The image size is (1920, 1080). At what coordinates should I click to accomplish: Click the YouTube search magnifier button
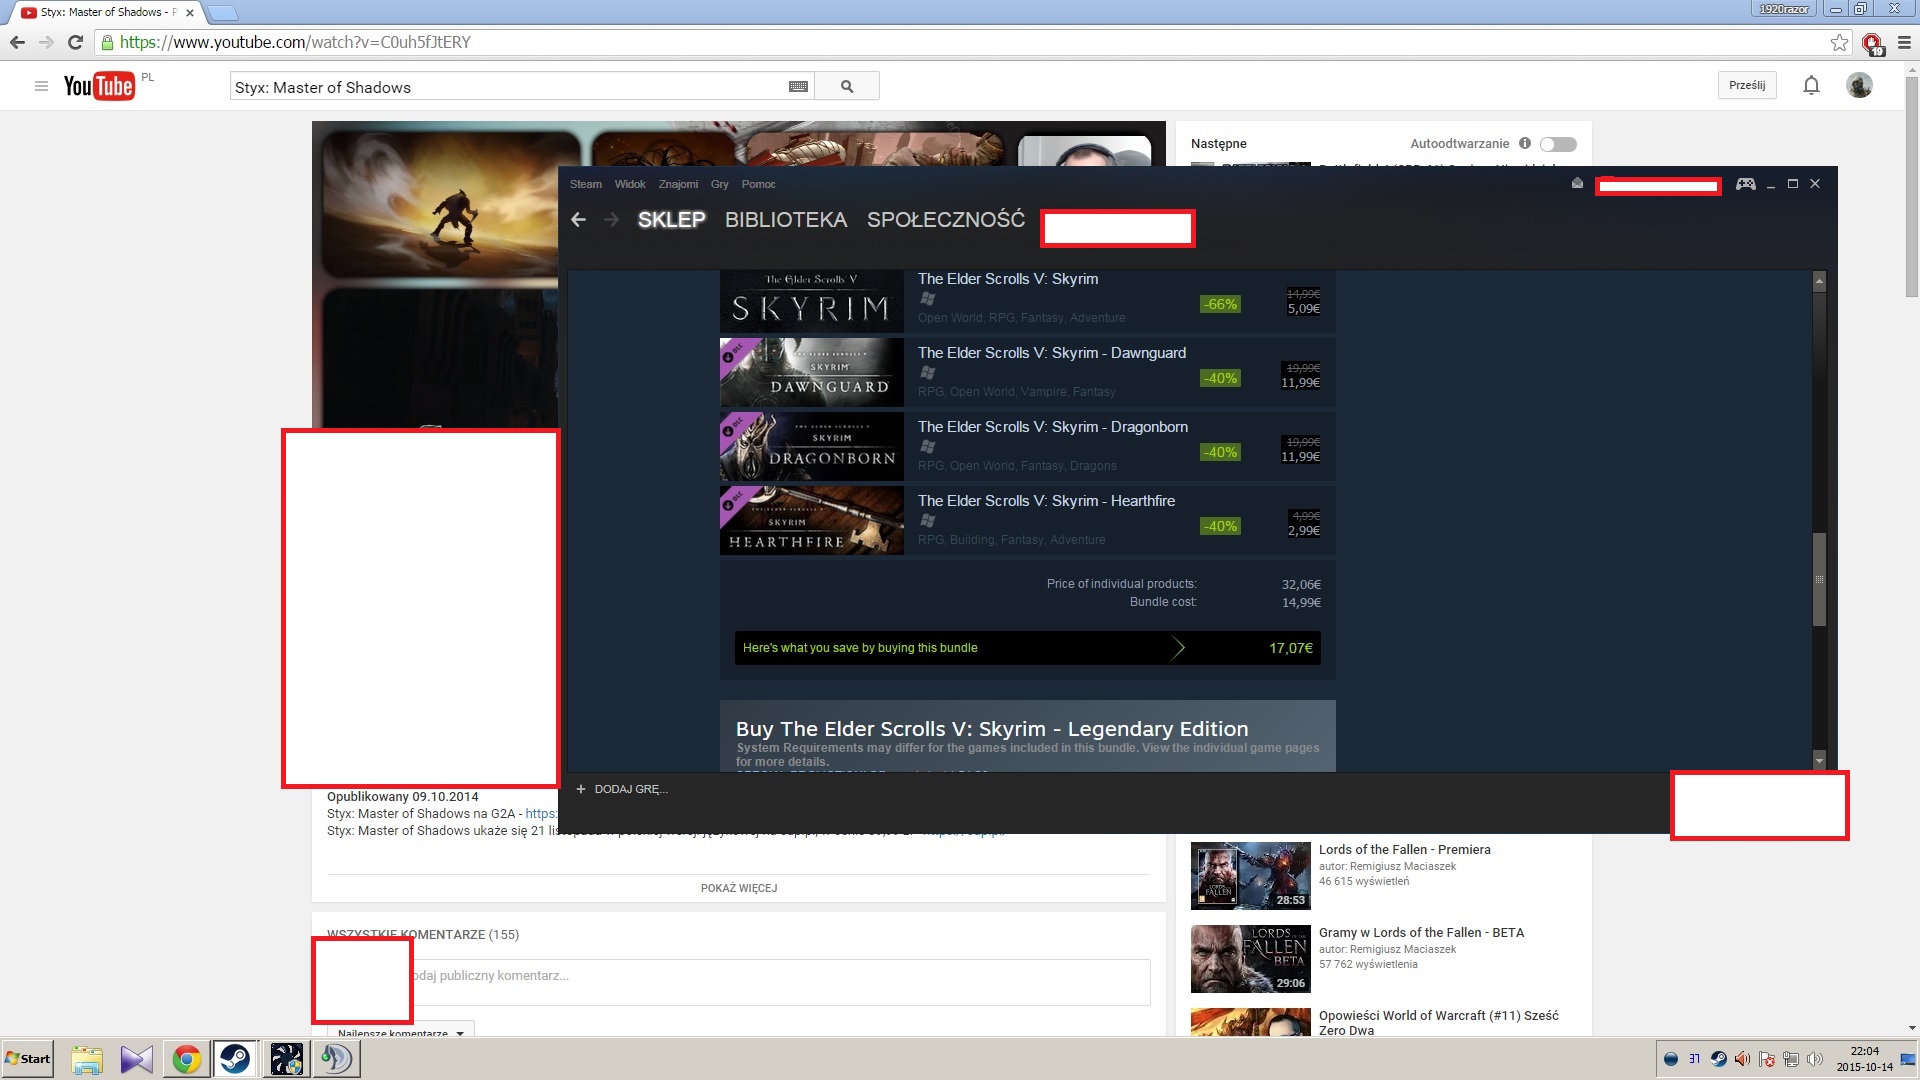(847, 87)
